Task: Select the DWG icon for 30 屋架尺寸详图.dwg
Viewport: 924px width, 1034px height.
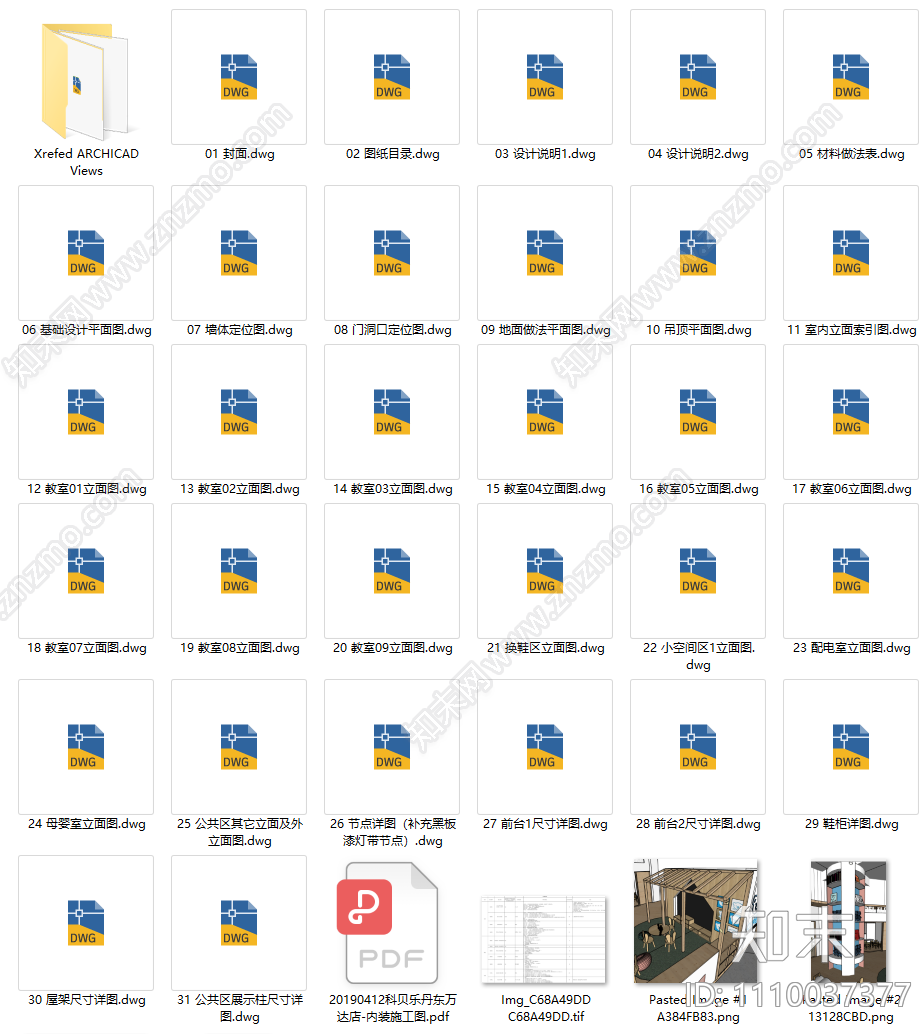Action: [86, 923]
